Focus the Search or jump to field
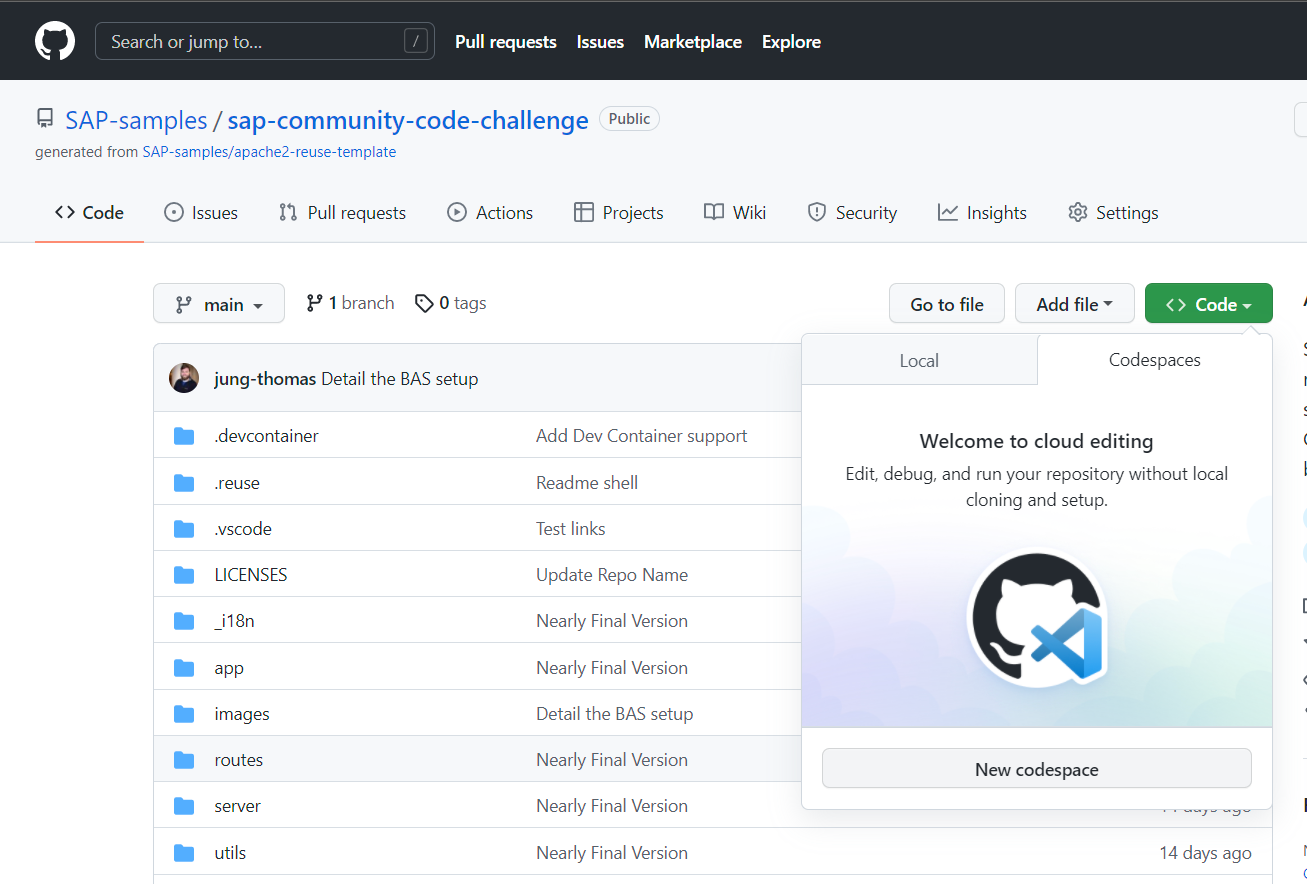This screenshot has height=884, width=1307. coord(265,42)
